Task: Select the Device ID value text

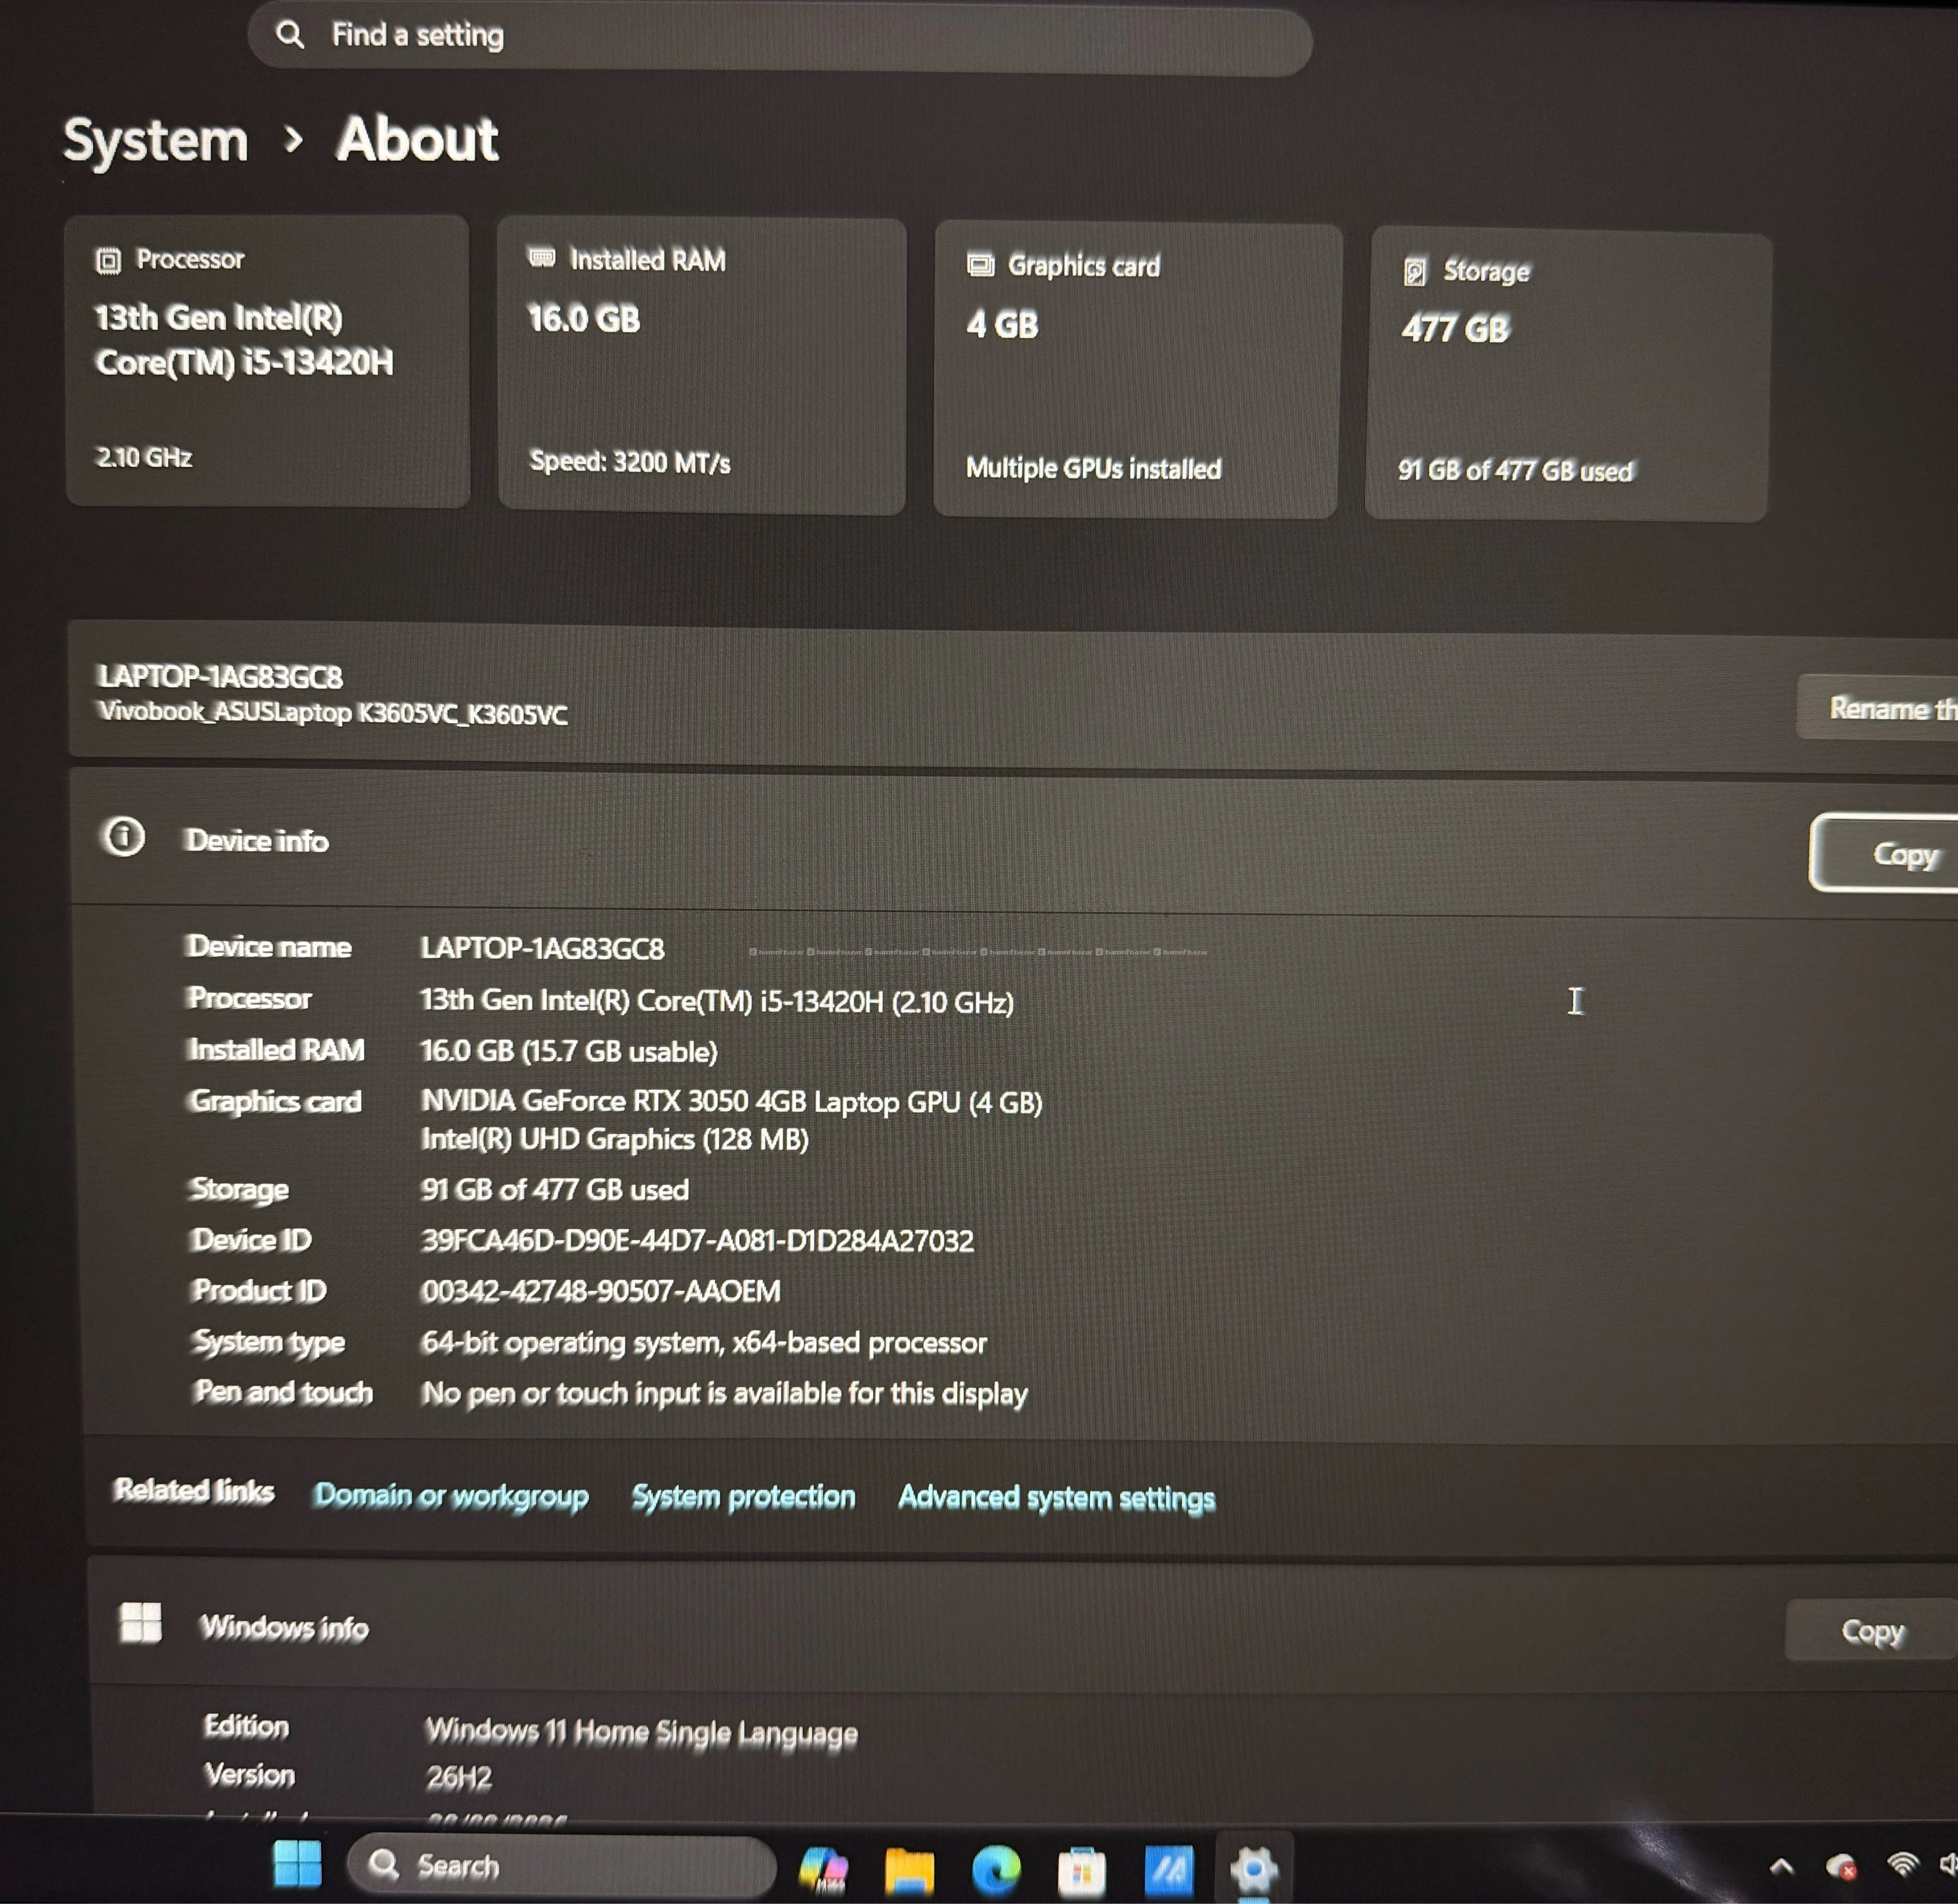Action: [697, 1241]
